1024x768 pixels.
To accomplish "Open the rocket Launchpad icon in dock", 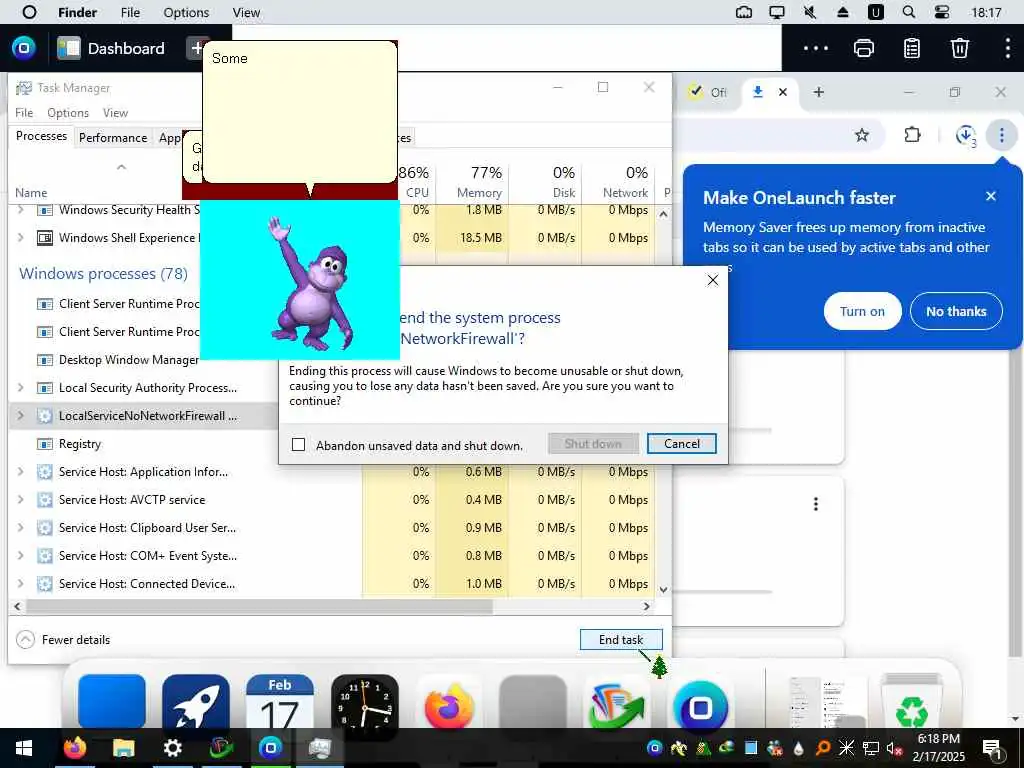I will click(x=195, y=702).
